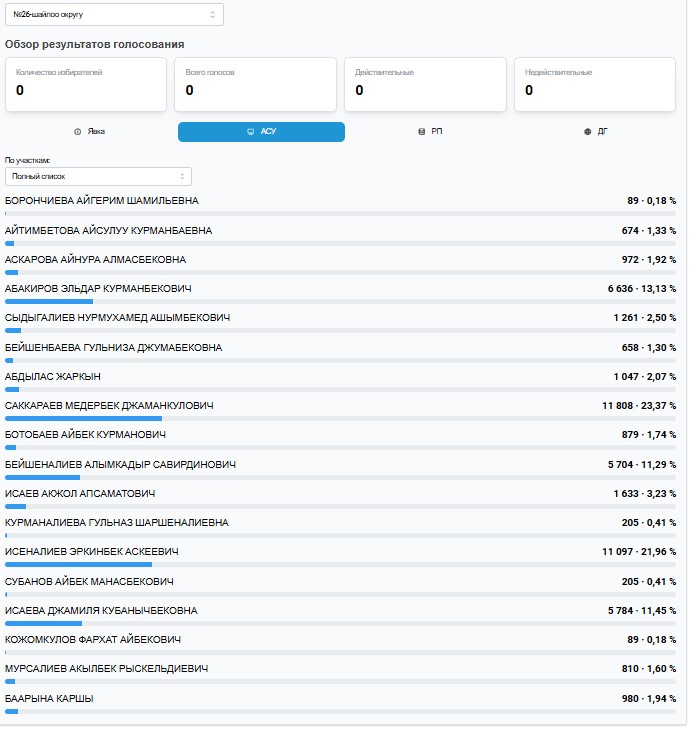Click the database icon beside РП
This screenshot has height=731, width=696.
click(421, 132)
